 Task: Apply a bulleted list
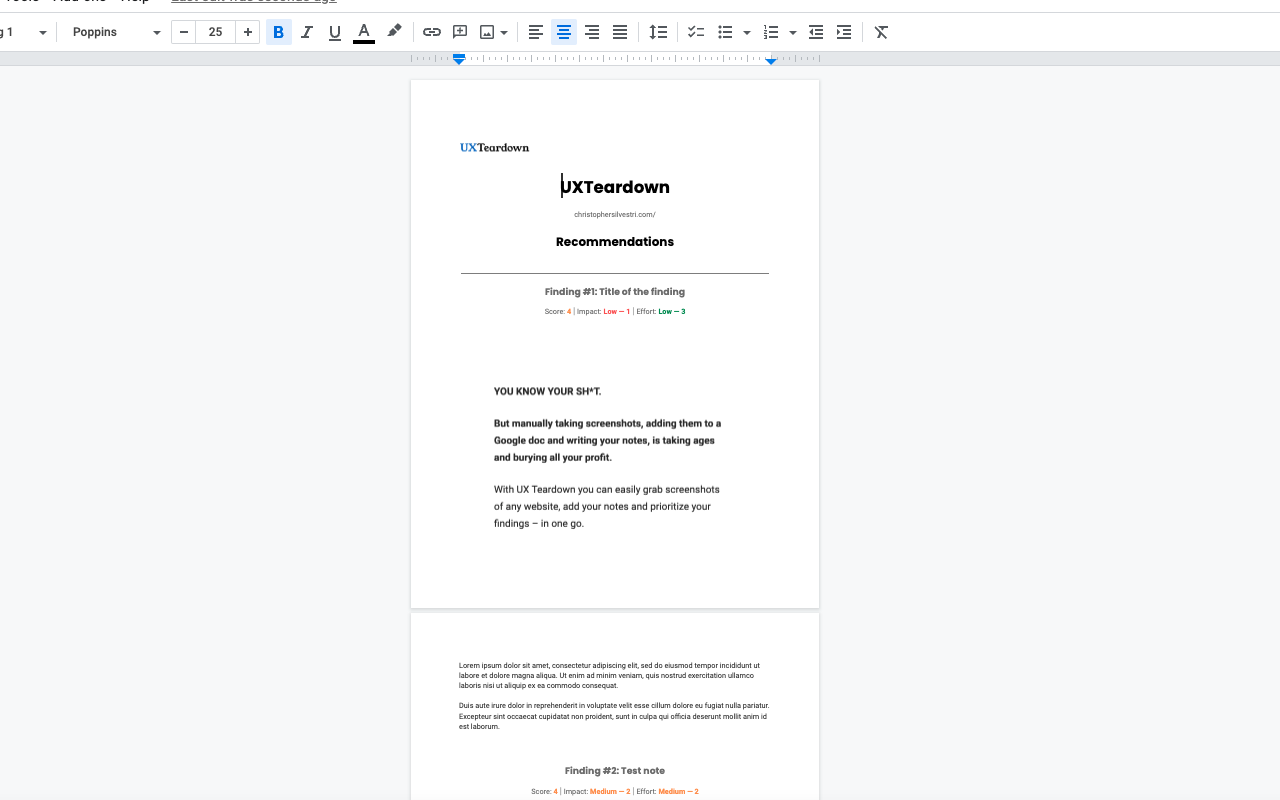point(726,32)
